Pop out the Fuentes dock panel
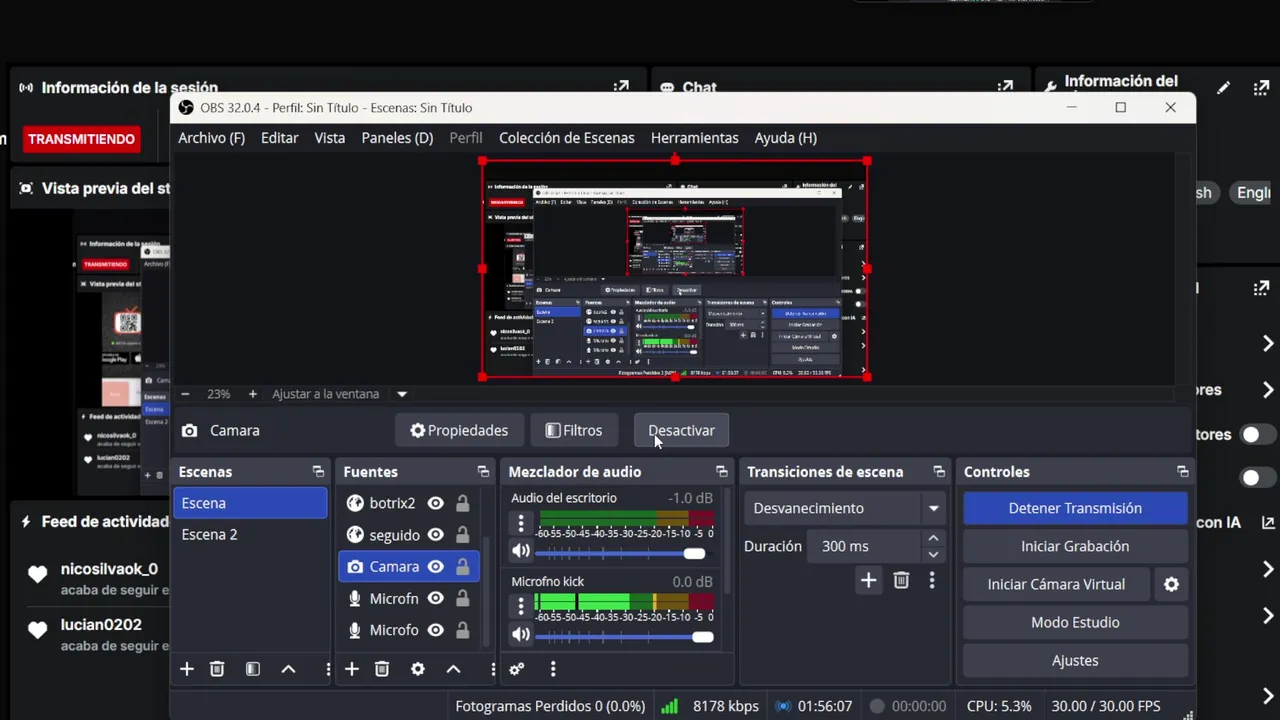Screen dimensions: 1280x720 coord(483,472)
